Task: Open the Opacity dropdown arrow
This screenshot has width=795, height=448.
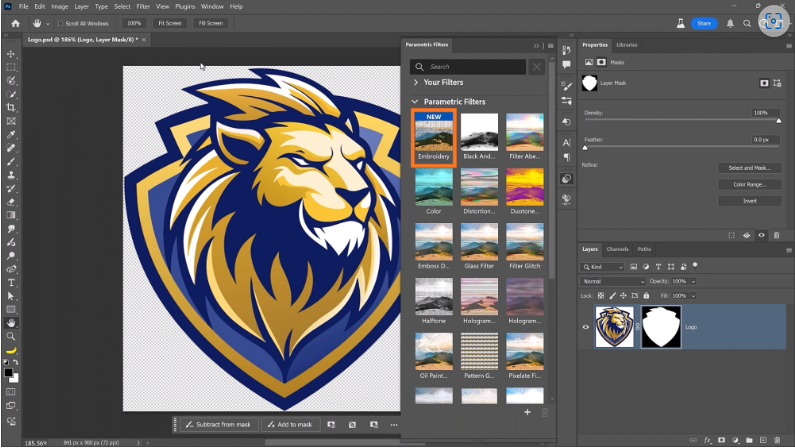Action: [693, 282]
